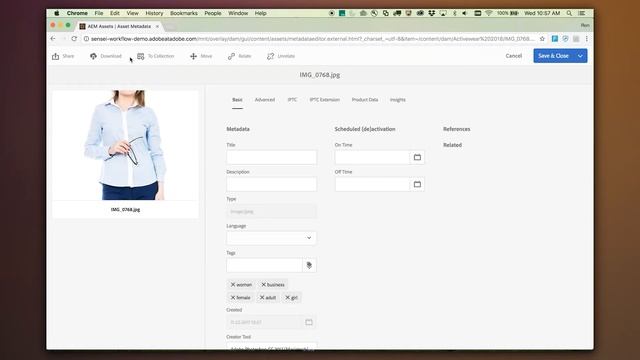The image size is (640, 360).
Task: Open the Language dropdown
Action: click(x=271, y=238)
